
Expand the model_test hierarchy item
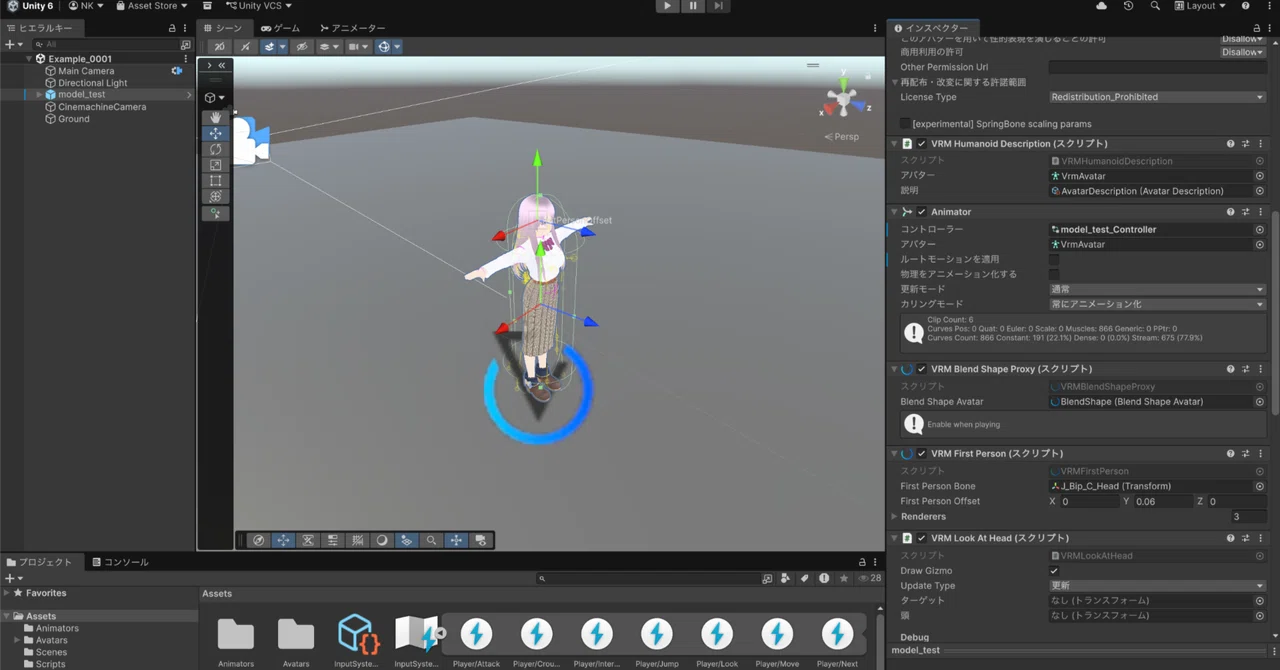pos(39,95)
